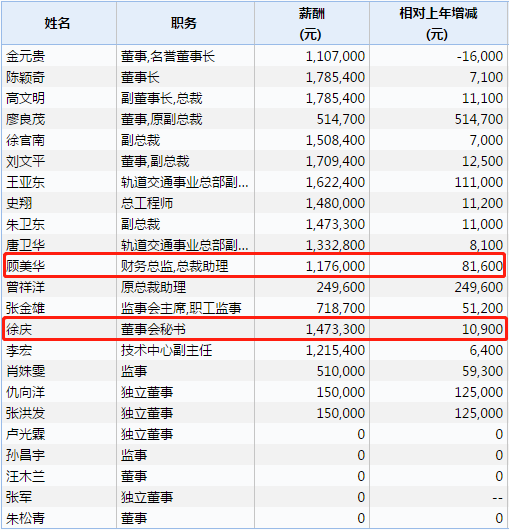
Task: Click the change value -16,000
Action: click(x=480, y=56)
